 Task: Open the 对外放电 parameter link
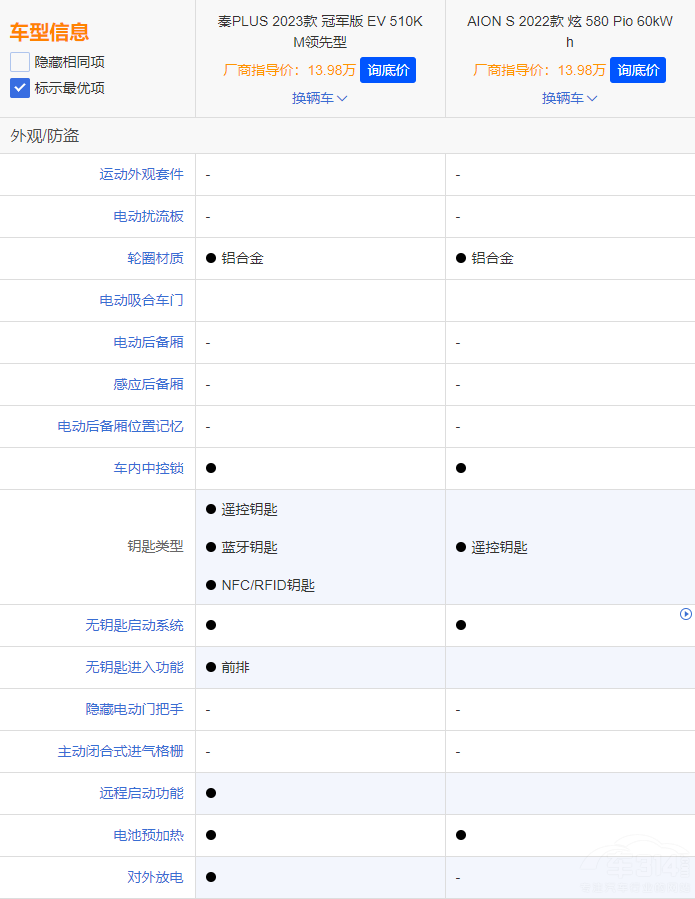(x=155, y=877)
